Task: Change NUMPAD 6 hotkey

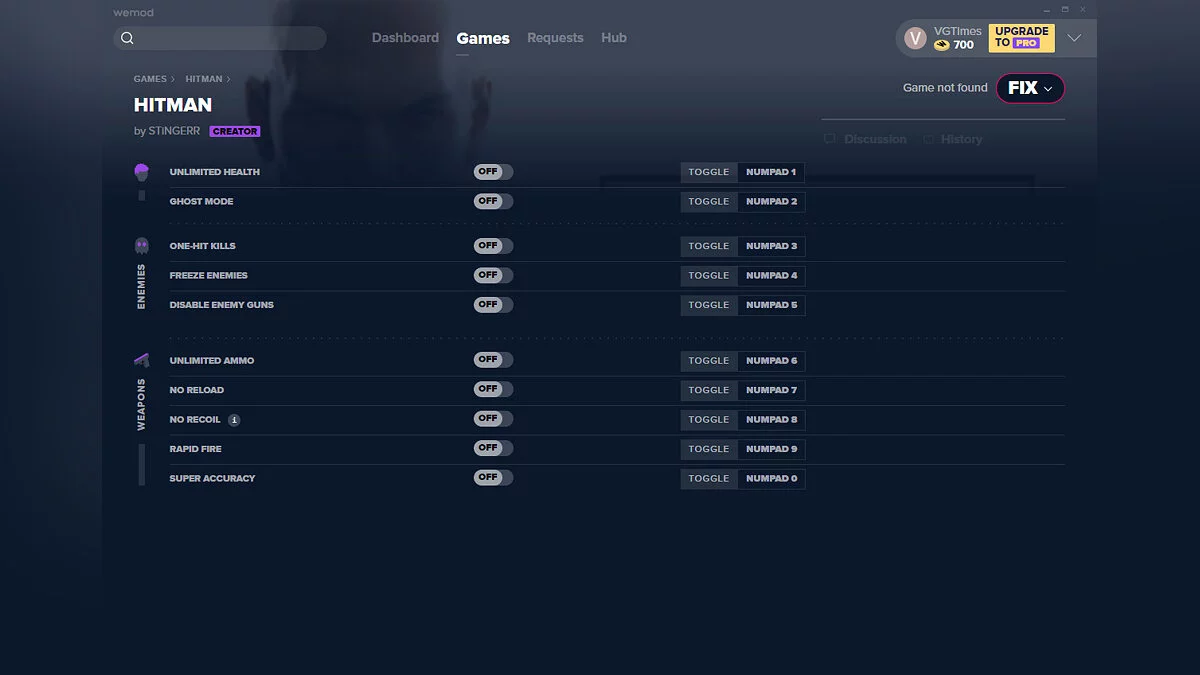Action: coord(771,360)
